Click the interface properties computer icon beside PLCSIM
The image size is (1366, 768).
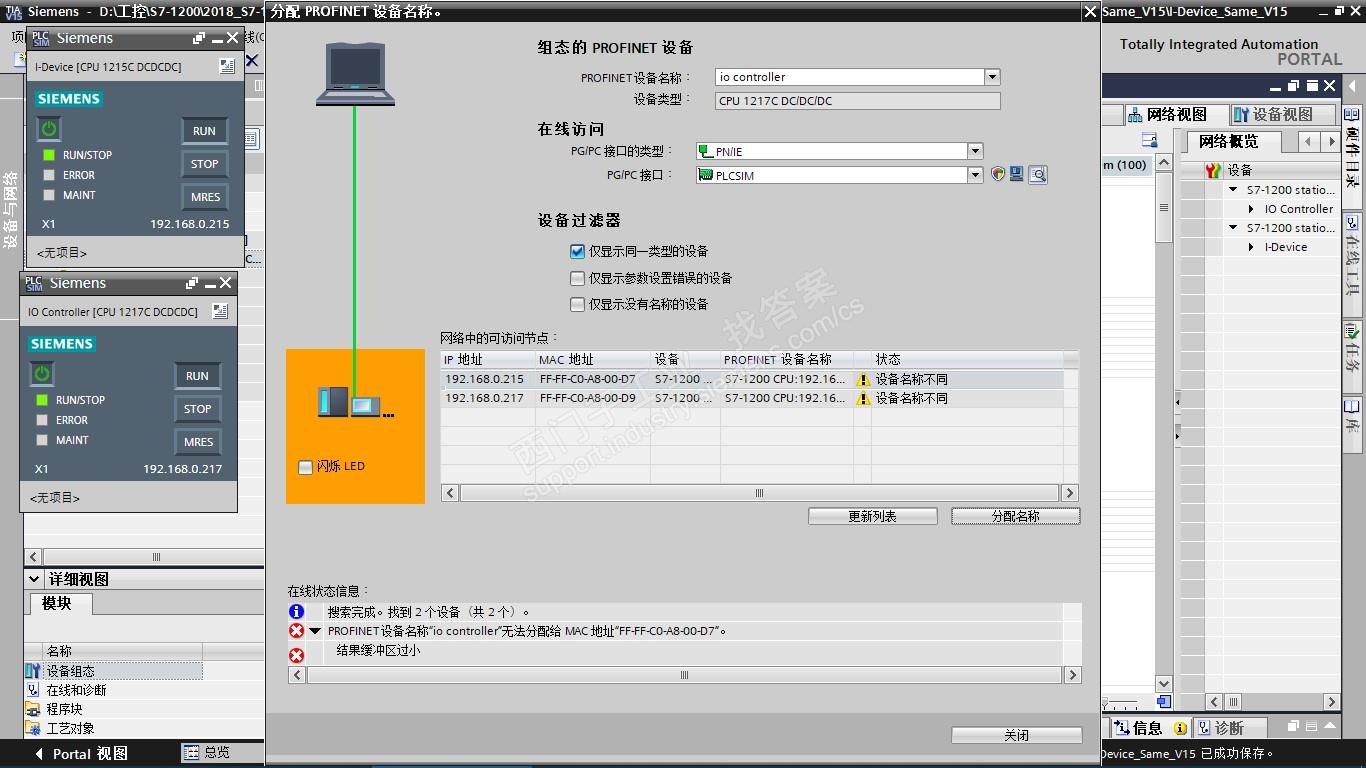pos(1016,174)
